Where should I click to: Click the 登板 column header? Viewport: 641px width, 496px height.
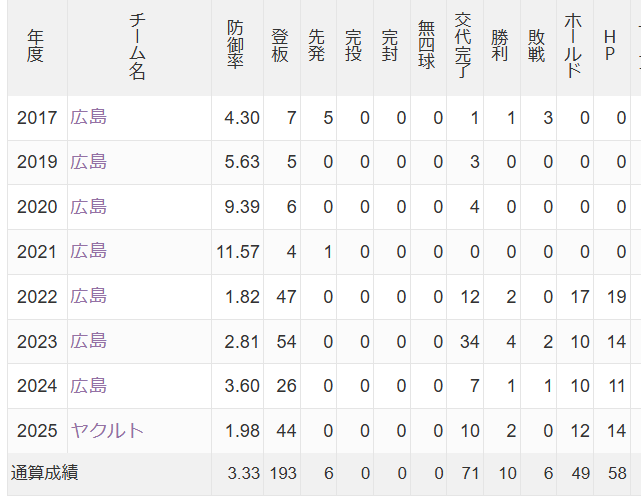coord(280,46)
